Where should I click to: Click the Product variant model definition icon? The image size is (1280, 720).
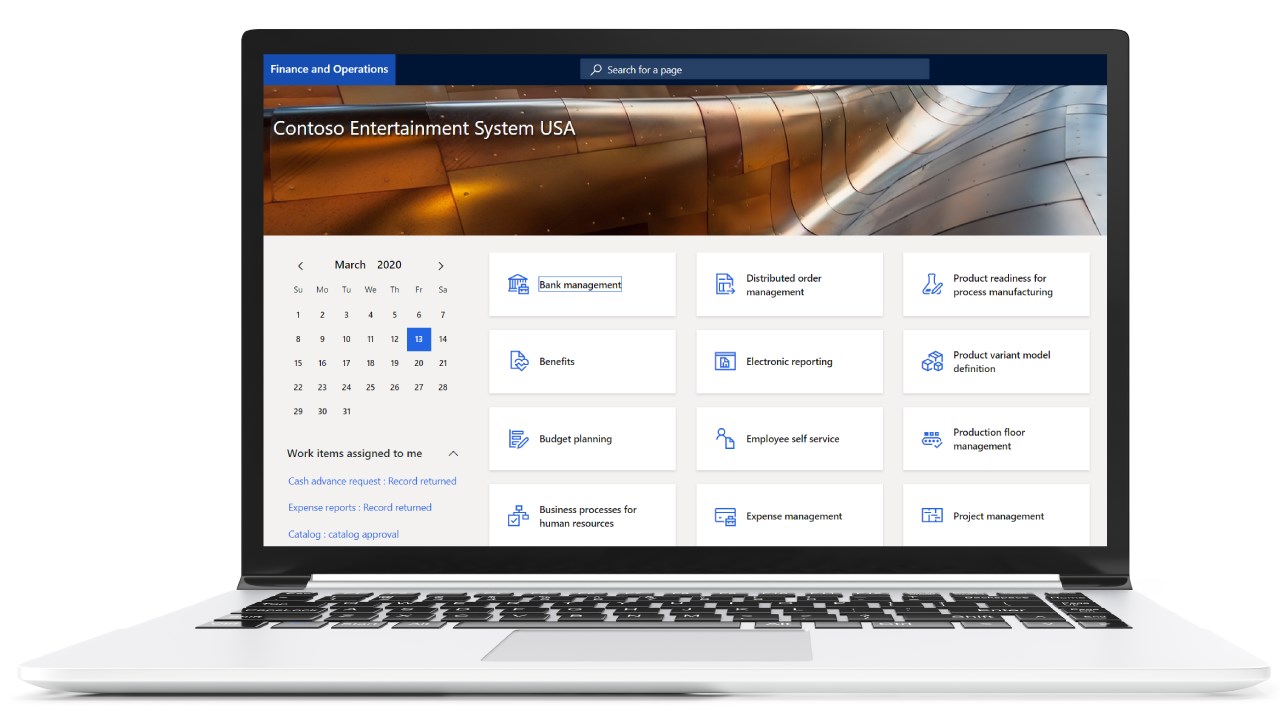932,362
